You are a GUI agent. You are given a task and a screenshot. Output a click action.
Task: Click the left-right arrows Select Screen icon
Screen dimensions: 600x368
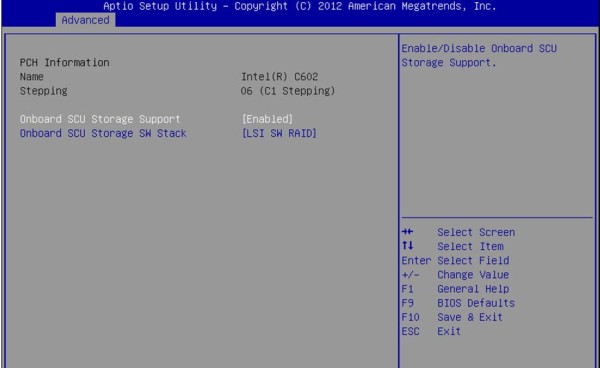(x=408, y=231)
